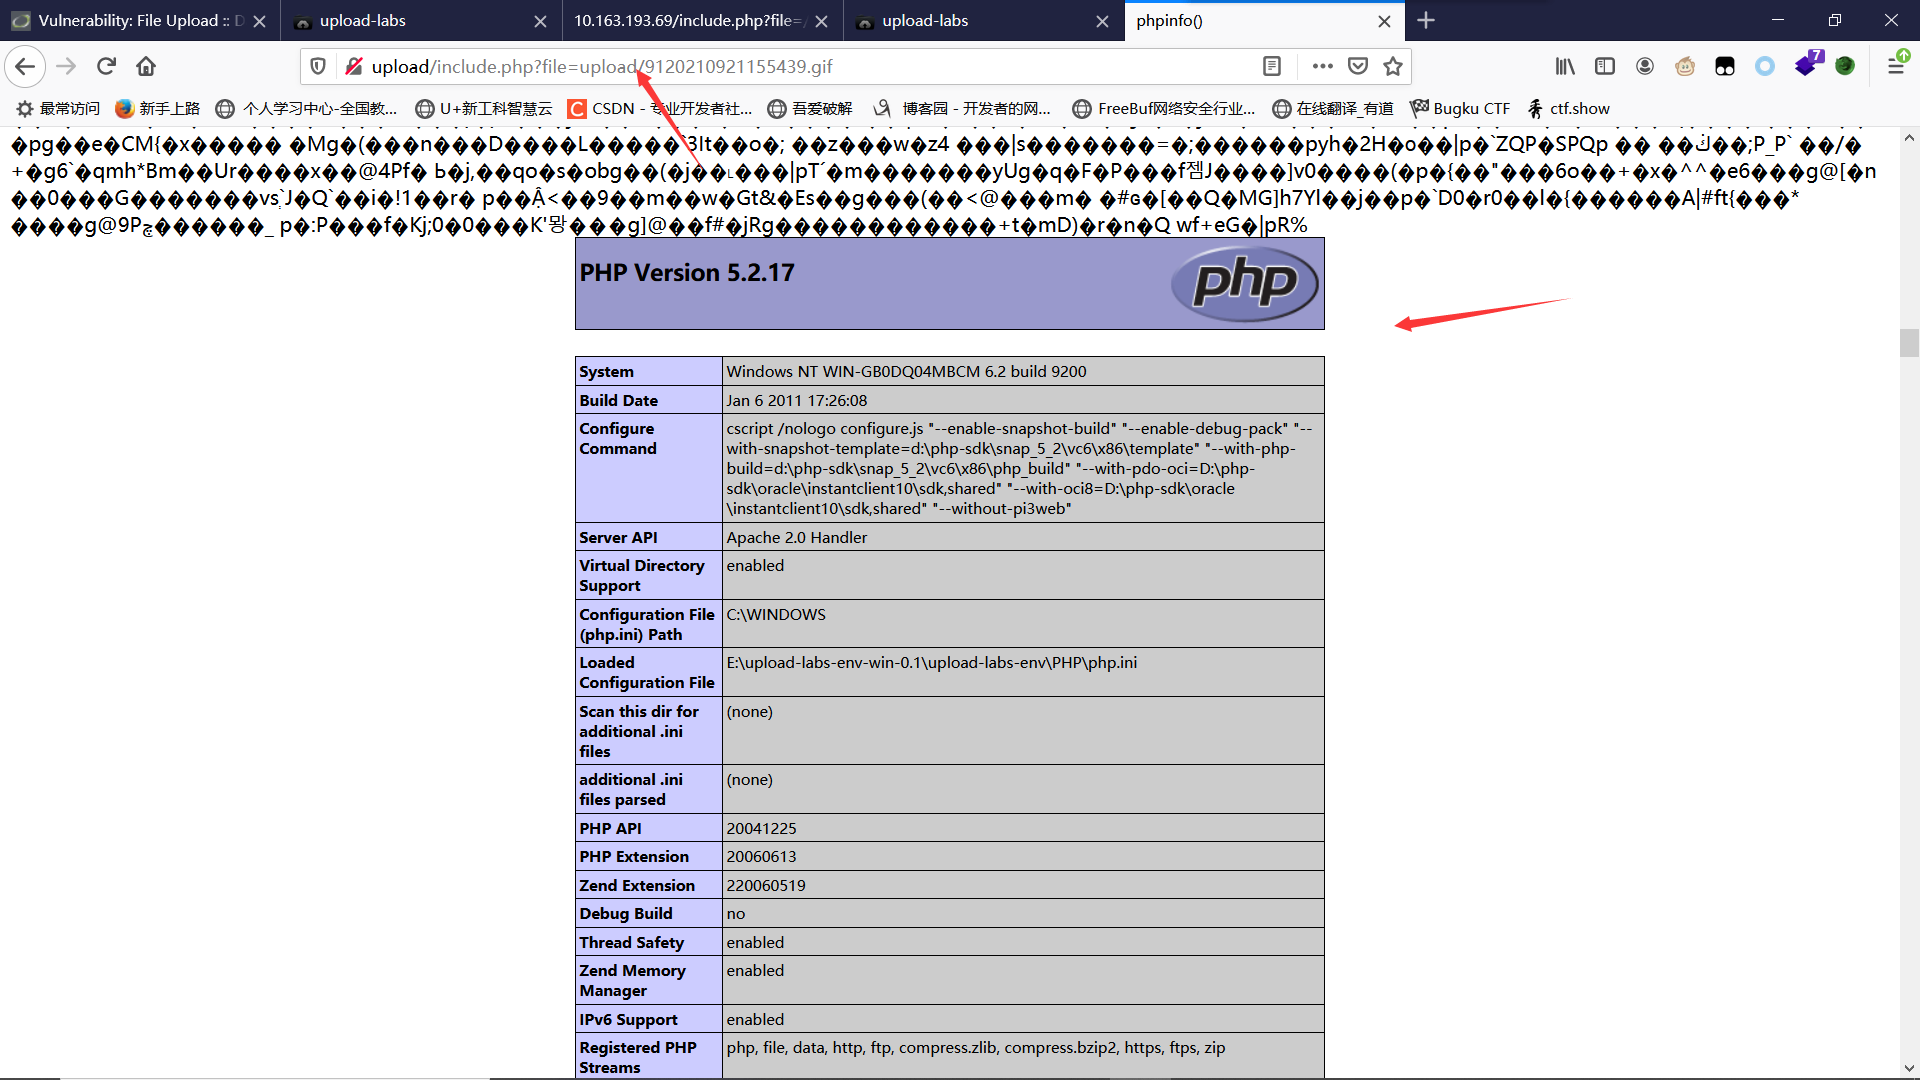Click the PHP Version 5.2.17 heading
Image resolution: width=1920 pixels, height=1080 pixels.
tap(687, 273)
